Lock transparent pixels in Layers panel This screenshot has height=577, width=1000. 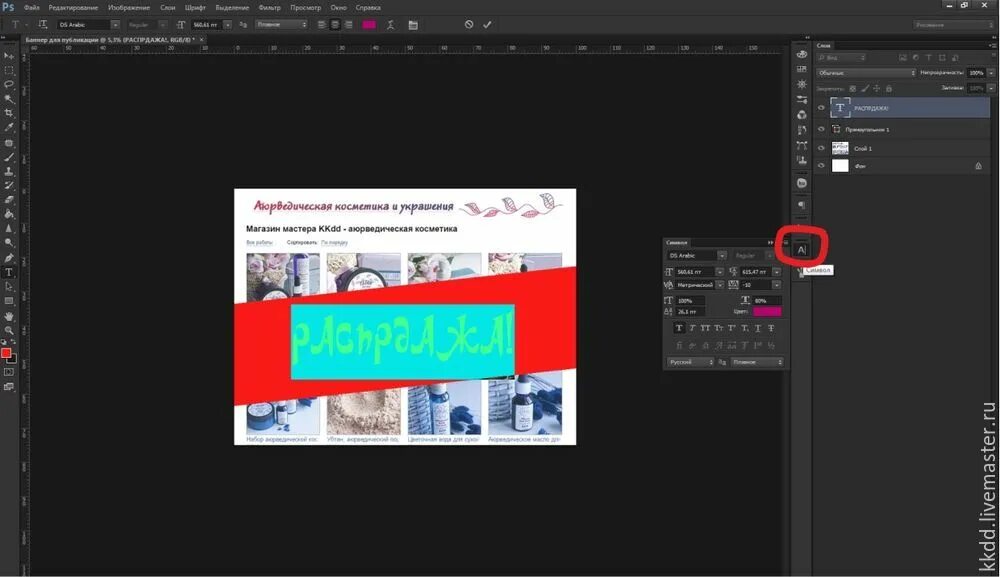[853, 89]
